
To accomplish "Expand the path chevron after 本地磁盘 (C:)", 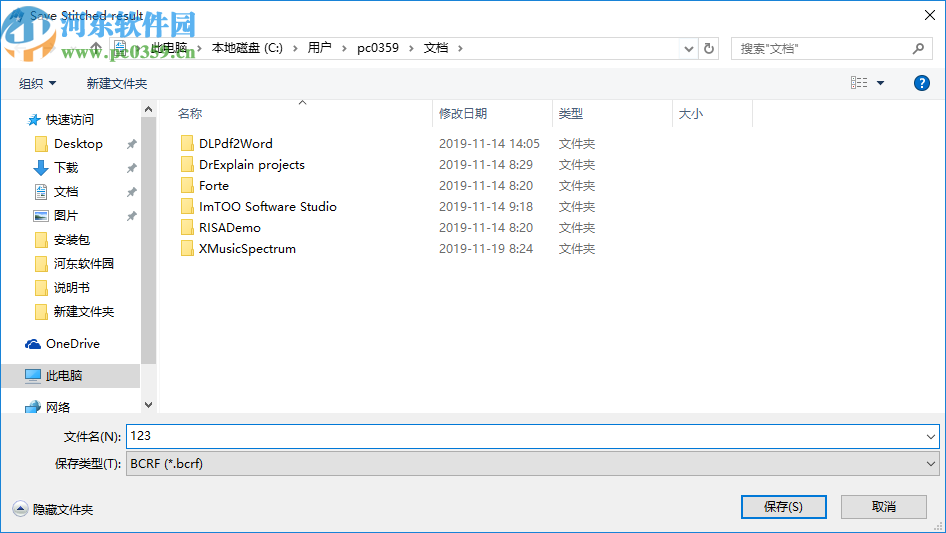I will [x=295, y=48].
